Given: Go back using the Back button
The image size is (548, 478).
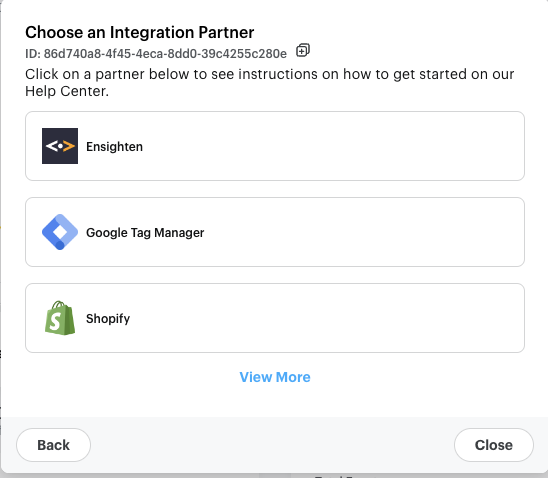Looking at the screenshot, I should coord(53,445).
